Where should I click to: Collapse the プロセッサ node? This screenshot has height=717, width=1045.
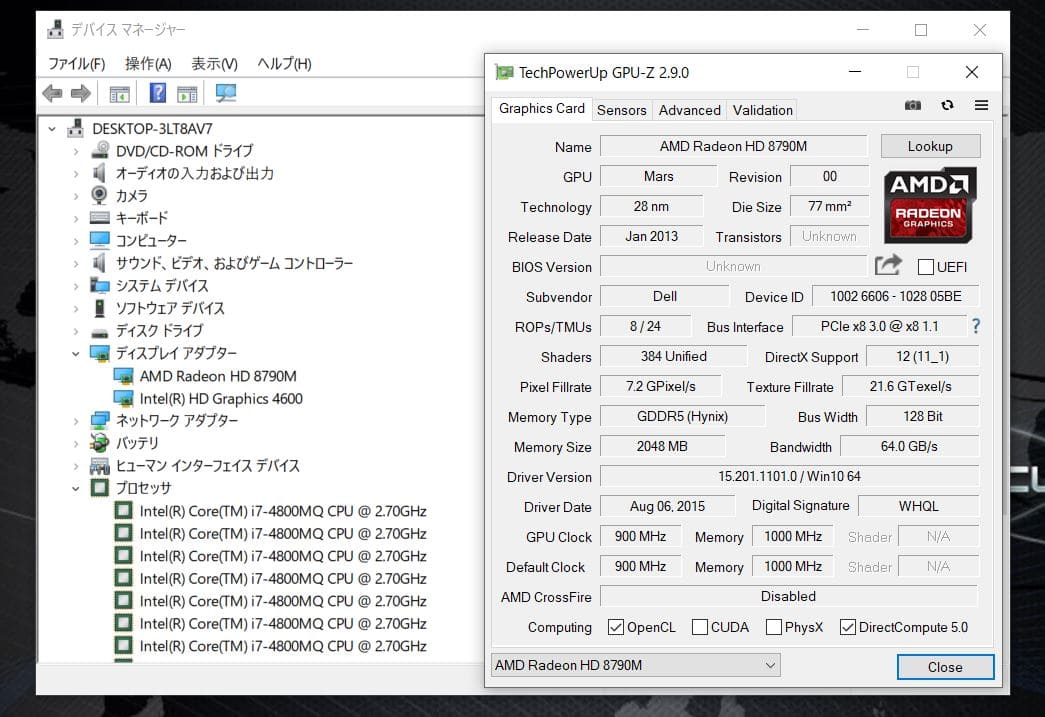[76, 488]
